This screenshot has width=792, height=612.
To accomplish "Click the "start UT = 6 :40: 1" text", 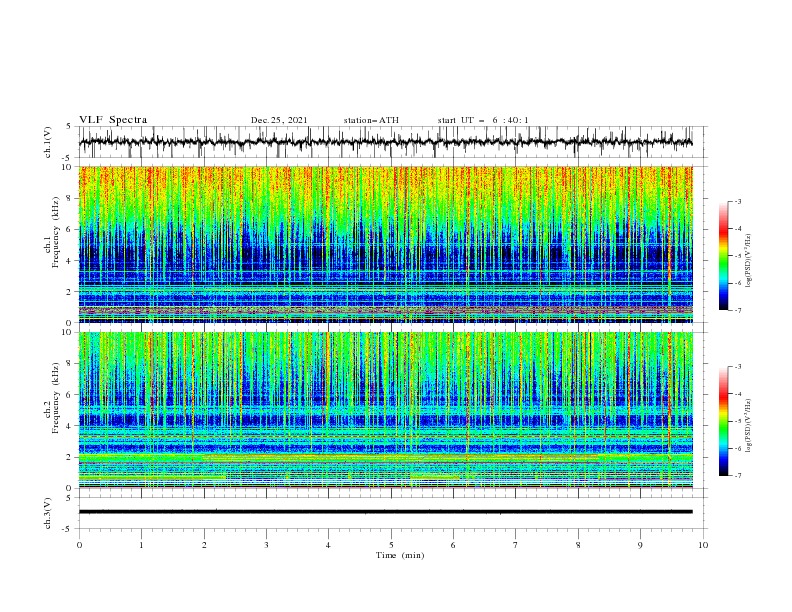I will click(483, 120).
